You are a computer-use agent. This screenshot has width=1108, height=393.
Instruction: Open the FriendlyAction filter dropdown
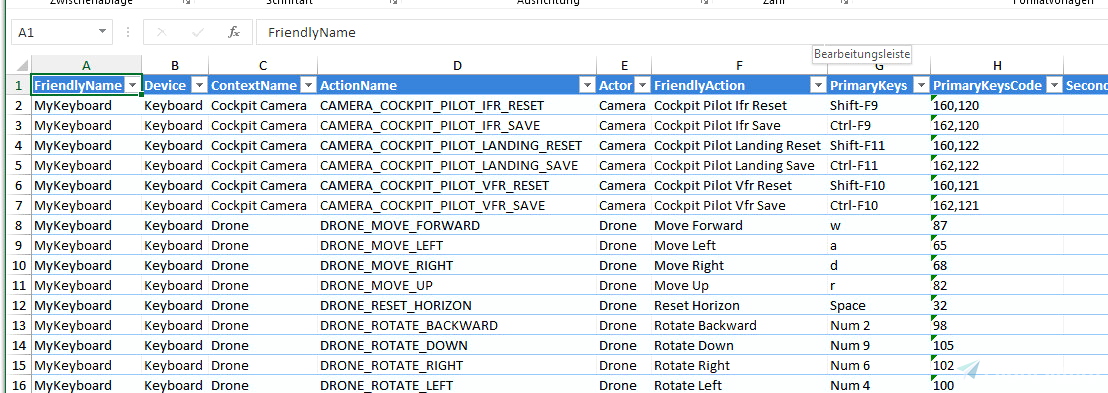pyautogui.click(x=818, y=86)
